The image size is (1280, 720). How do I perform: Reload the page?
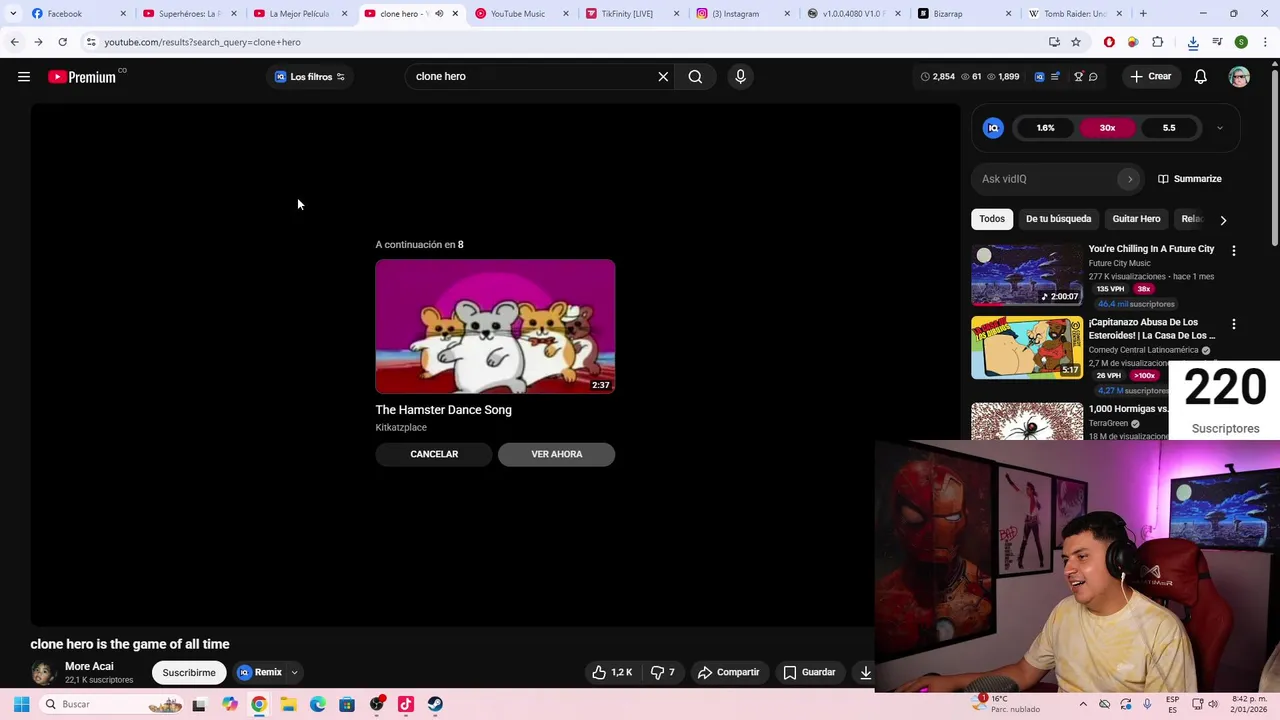(62, 42)
